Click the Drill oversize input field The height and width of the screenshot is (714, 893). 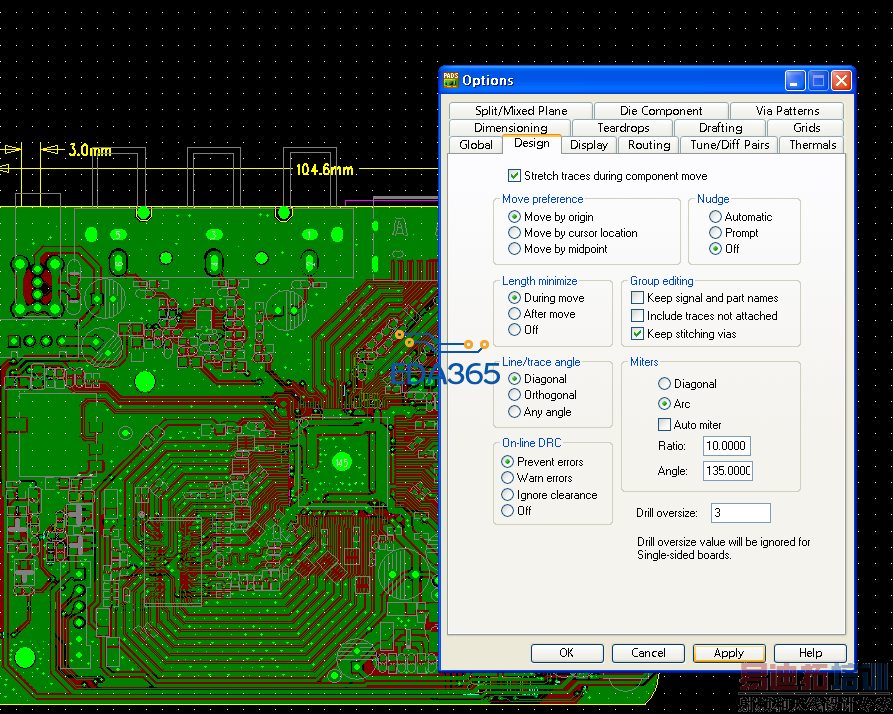pyautogui.click(x=740, y=513)
